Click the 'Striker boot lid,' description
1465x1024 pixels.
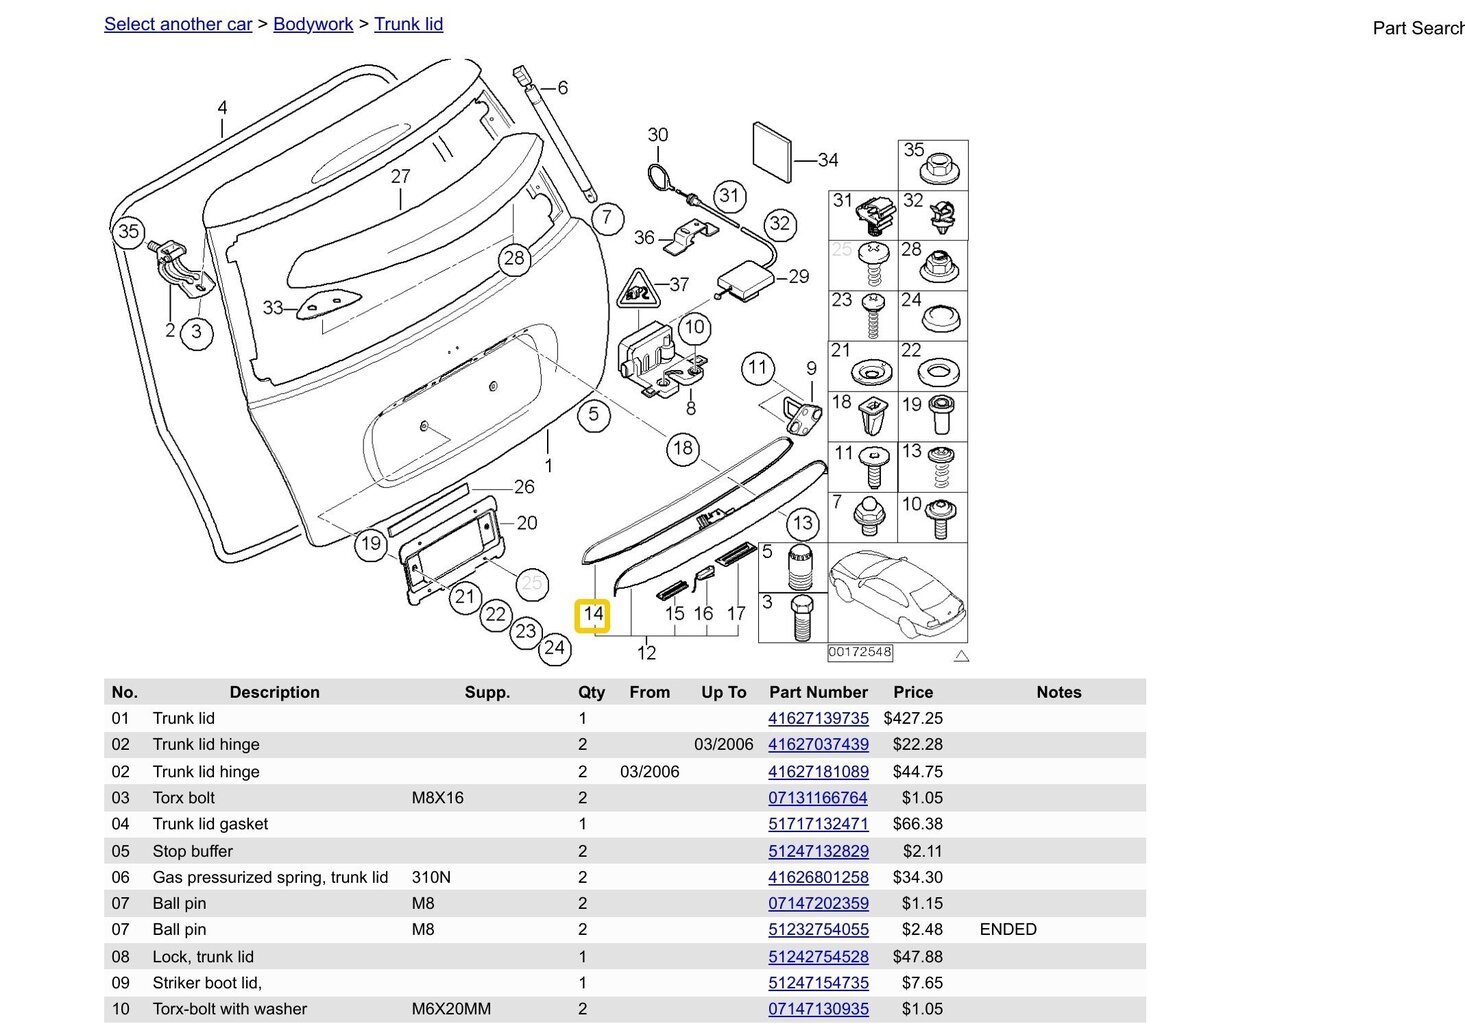[x=207, y=983]
